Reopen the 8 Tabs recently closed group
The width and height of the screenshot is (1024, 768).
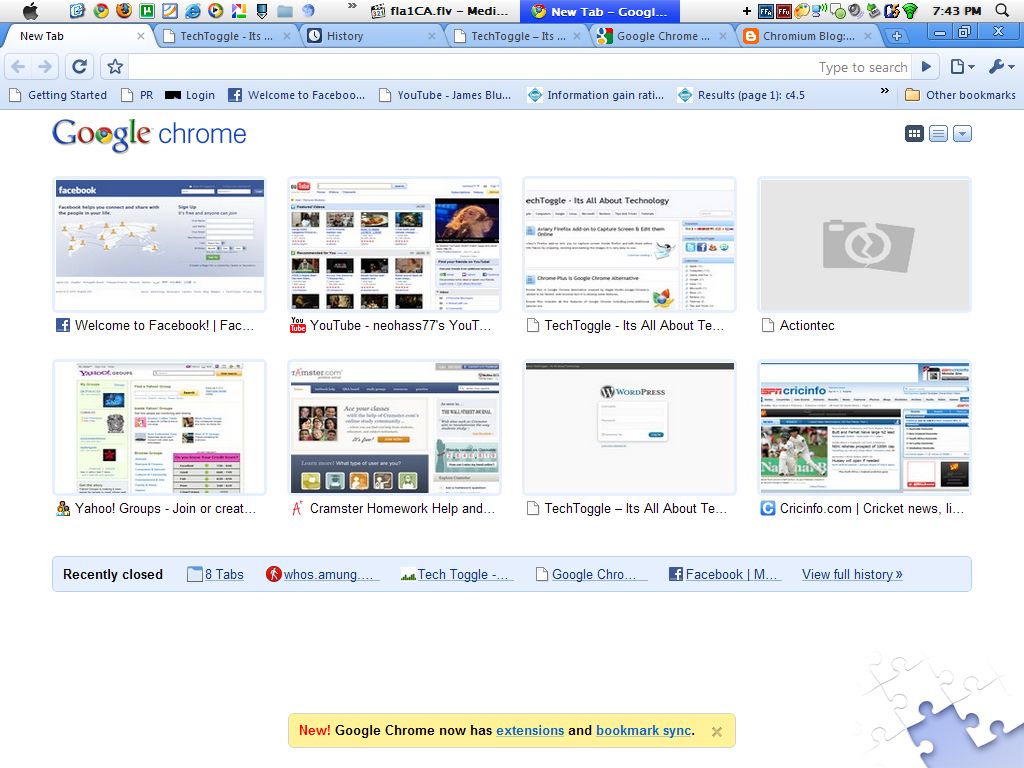pyautogui.click(x=216, y=575)
